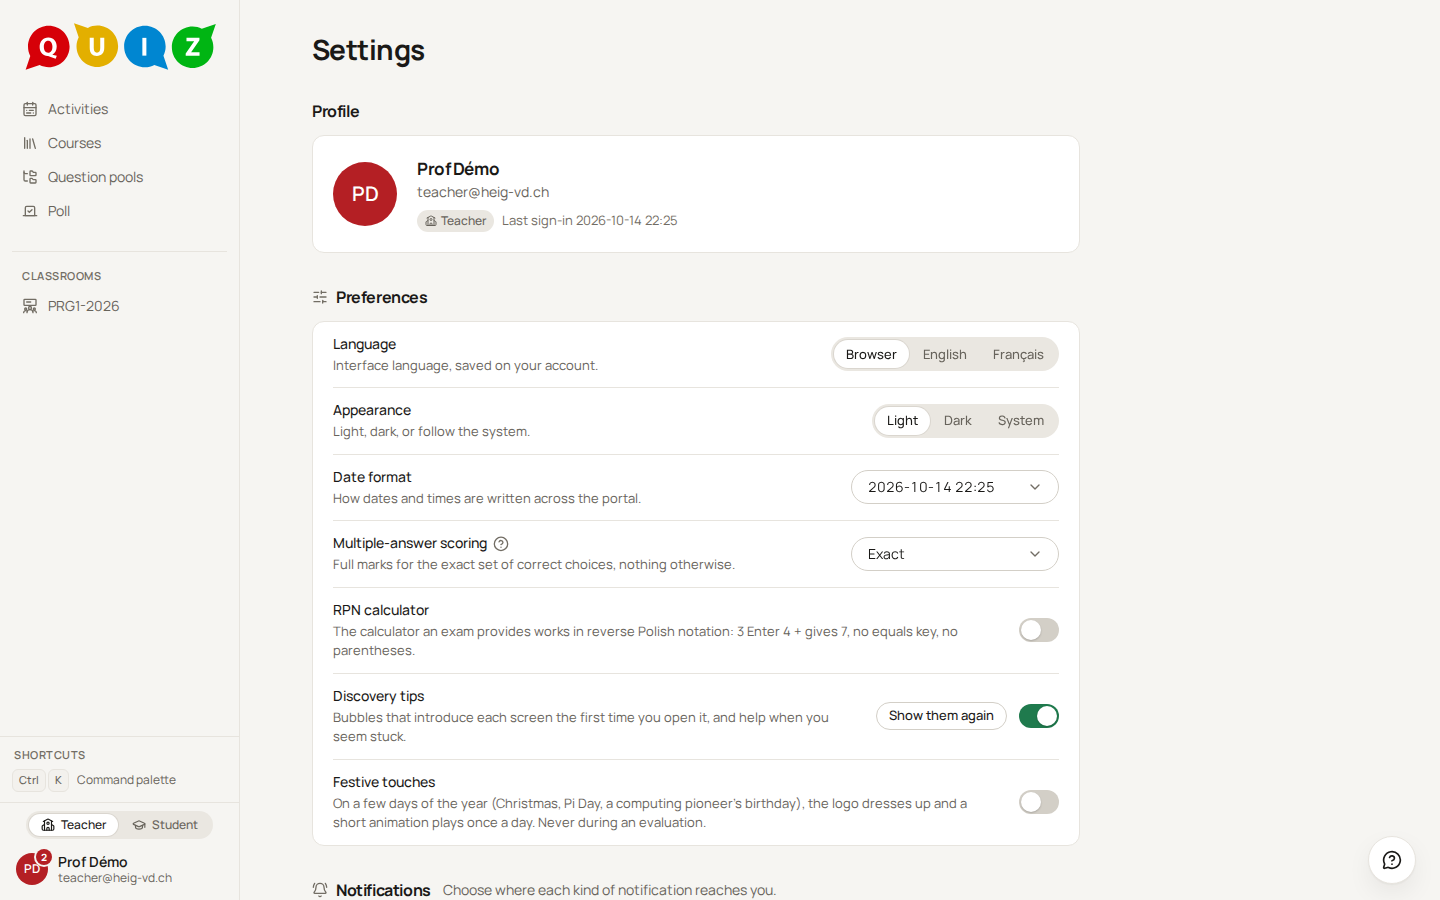Switch interface language to Français

pos(1018,355)
